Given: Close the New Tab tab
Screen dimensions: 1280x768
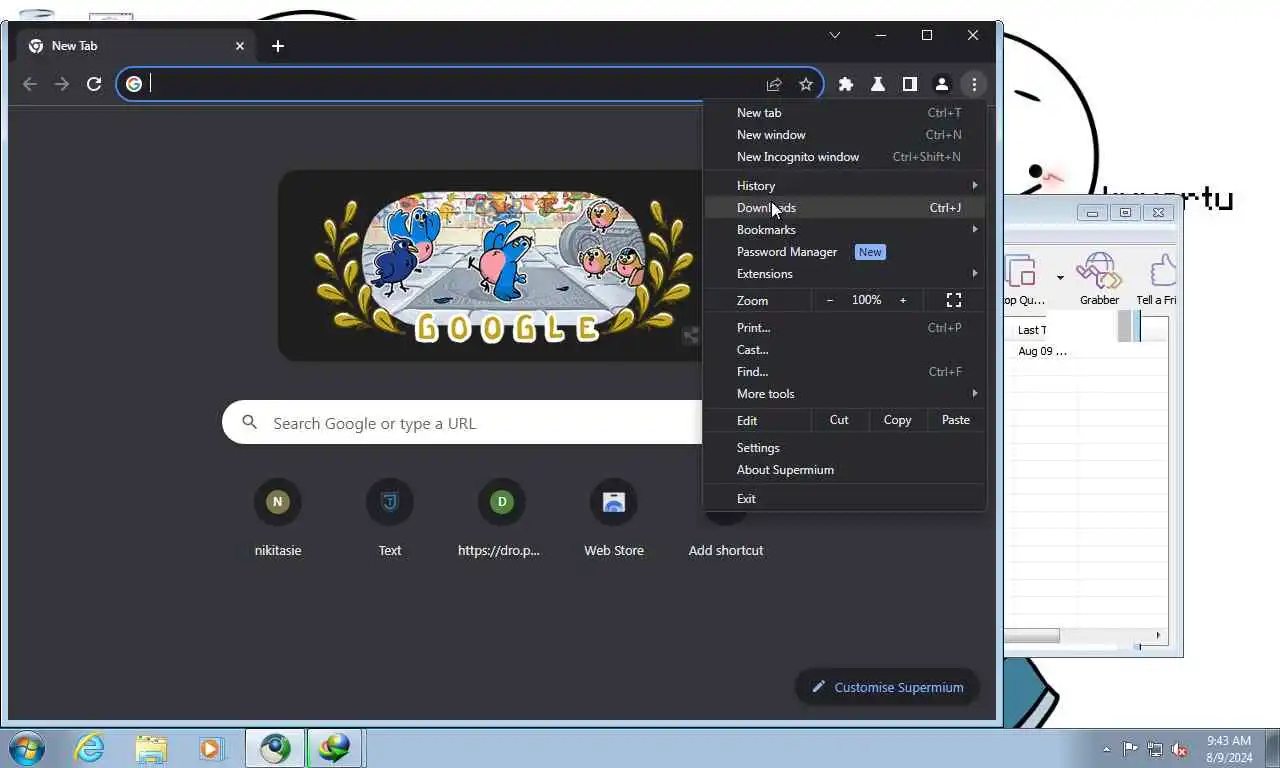Looking at the screenshot, I should tap(240, 46).
